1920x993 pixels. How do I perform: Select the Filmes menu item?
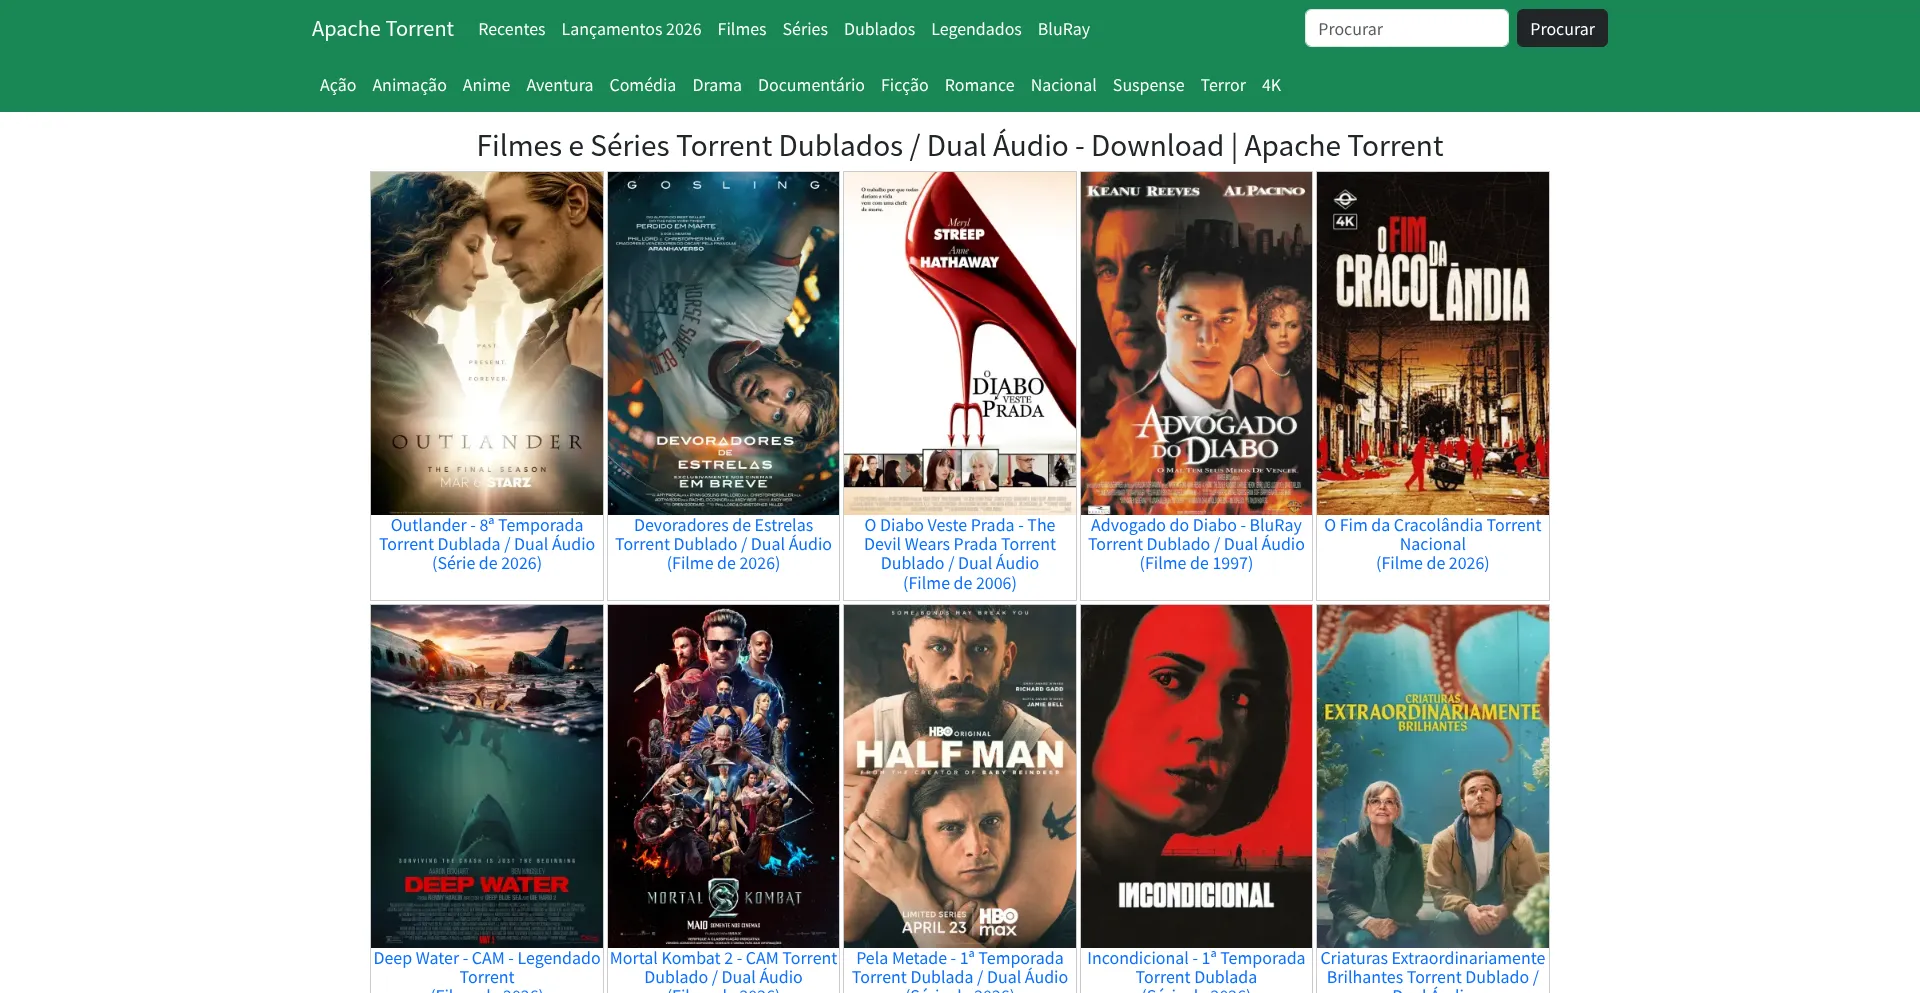coord(742,29)
